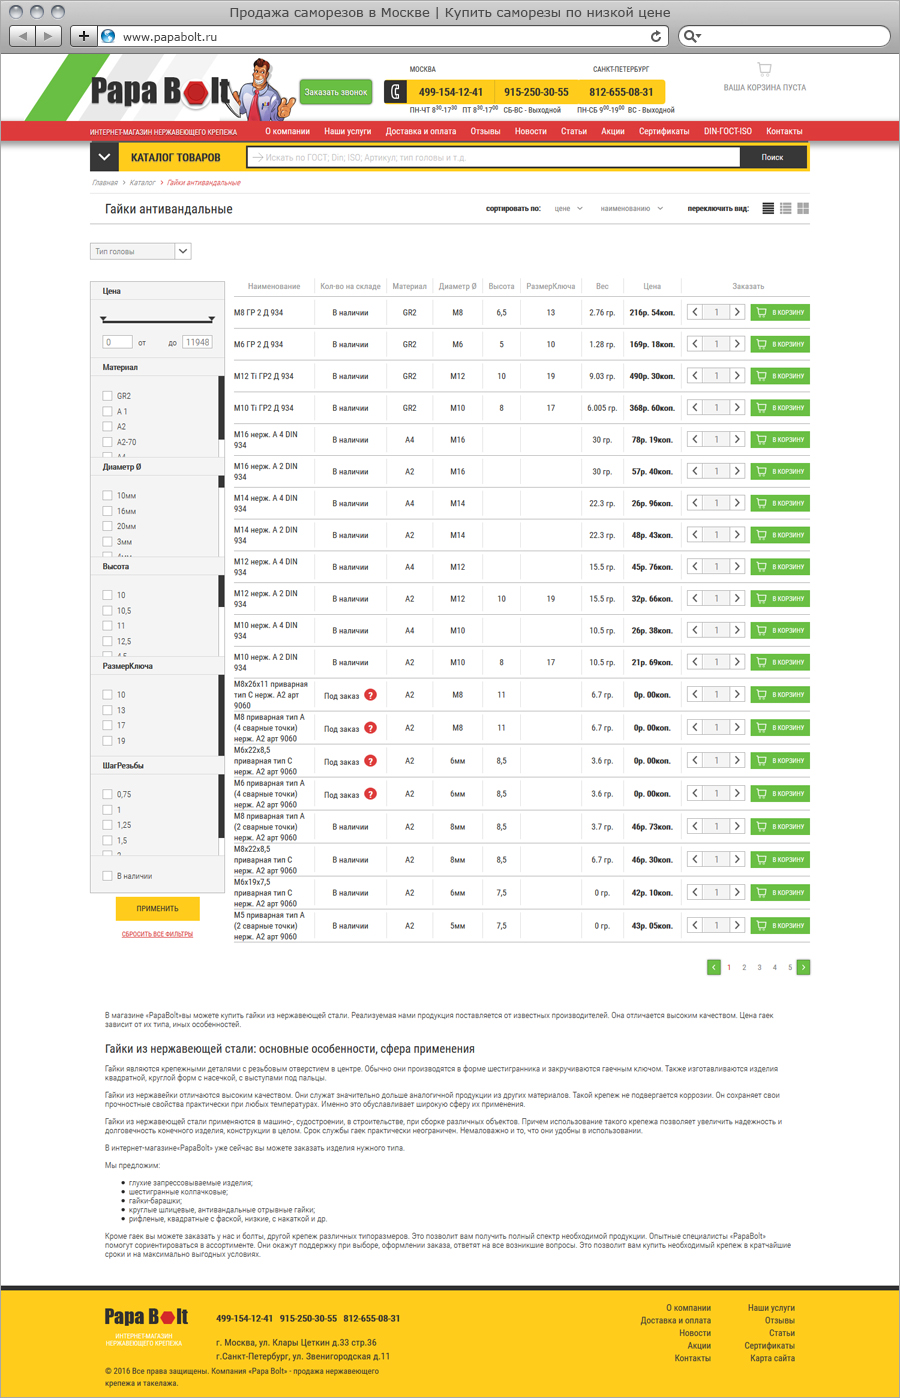The height and width of the screenshot is (1398, 900).
Task: Open the empty shopping cart icon
Action: point(764,70)
